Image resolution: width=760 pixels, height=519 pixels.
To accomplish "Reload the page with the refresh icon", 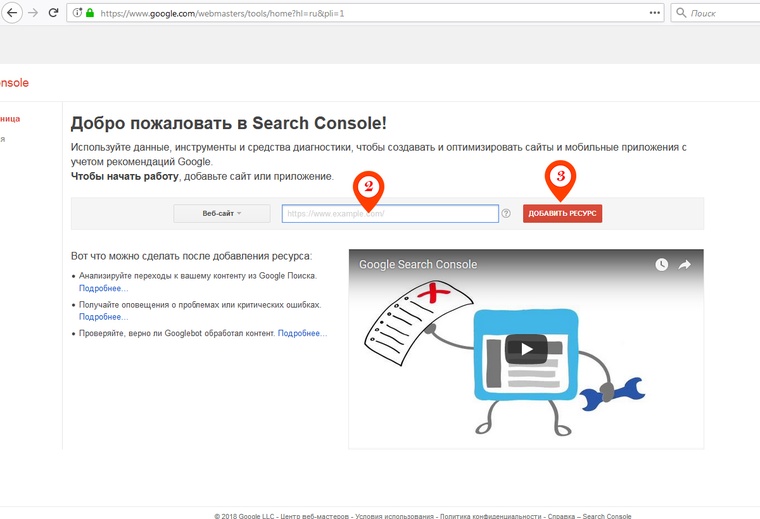I will click(53, 13).
